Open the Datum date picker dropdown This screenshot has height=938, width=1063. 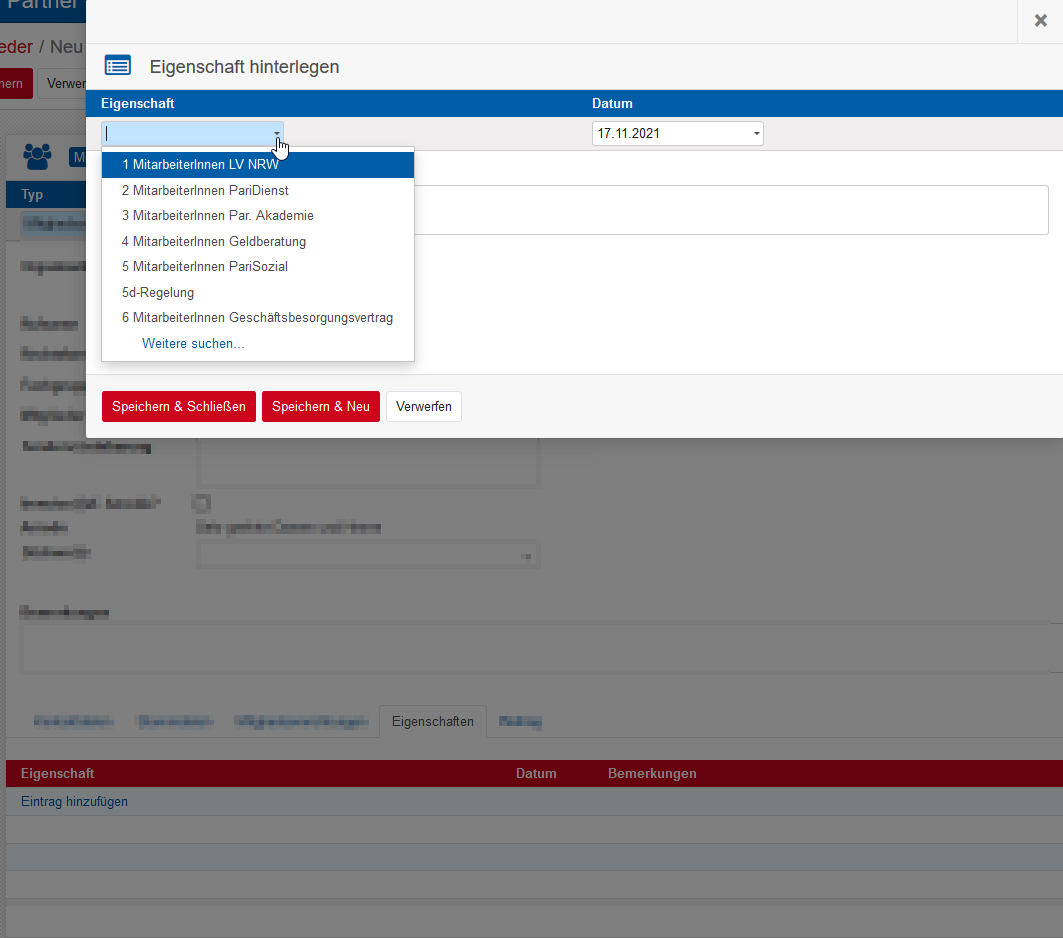(x=755, y=134)
